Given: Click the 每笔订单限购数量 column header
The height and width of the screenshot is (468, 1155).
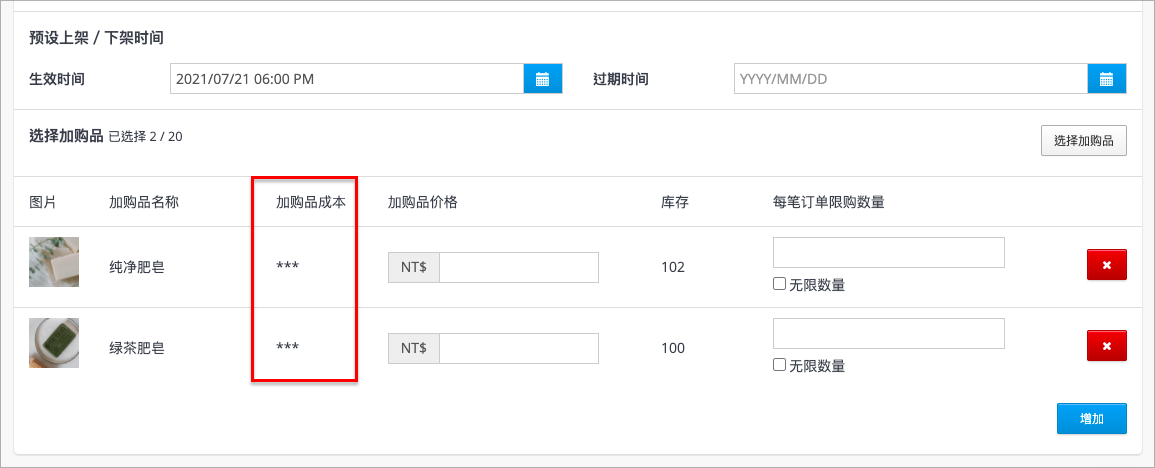Looking at the screenshot, I should (x=828, y=202).
